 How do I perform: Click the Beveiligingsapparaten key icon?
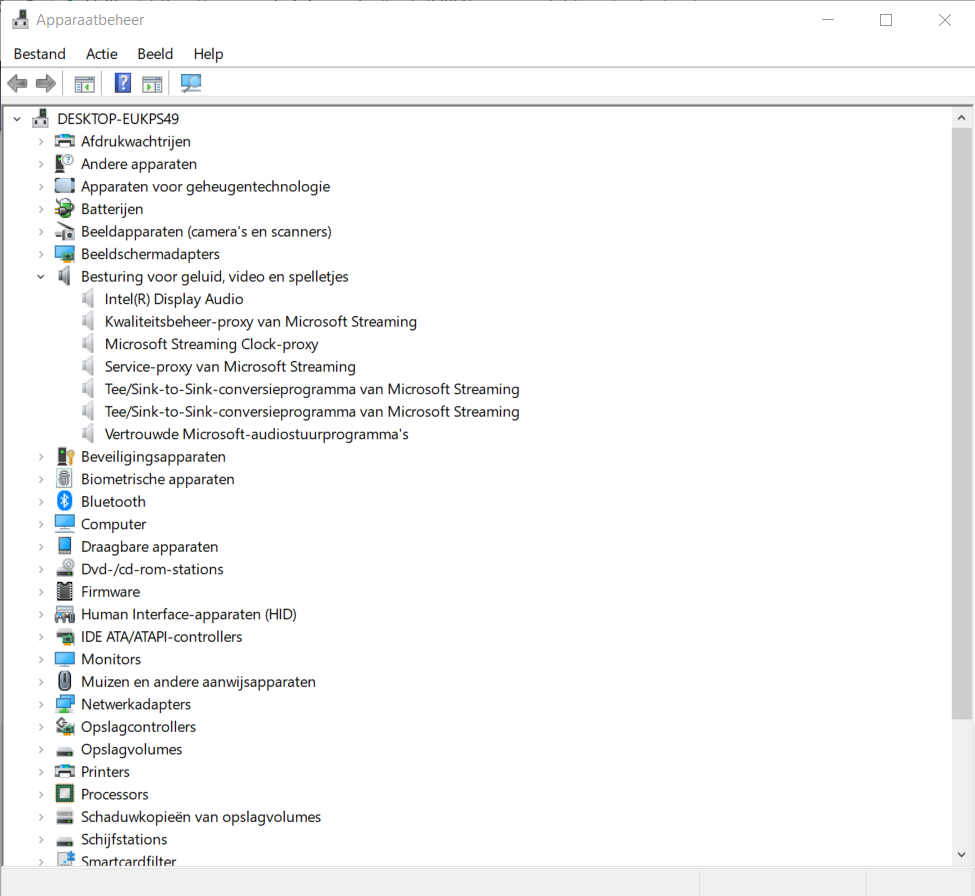pyautogui.click(x=65, y=456)
